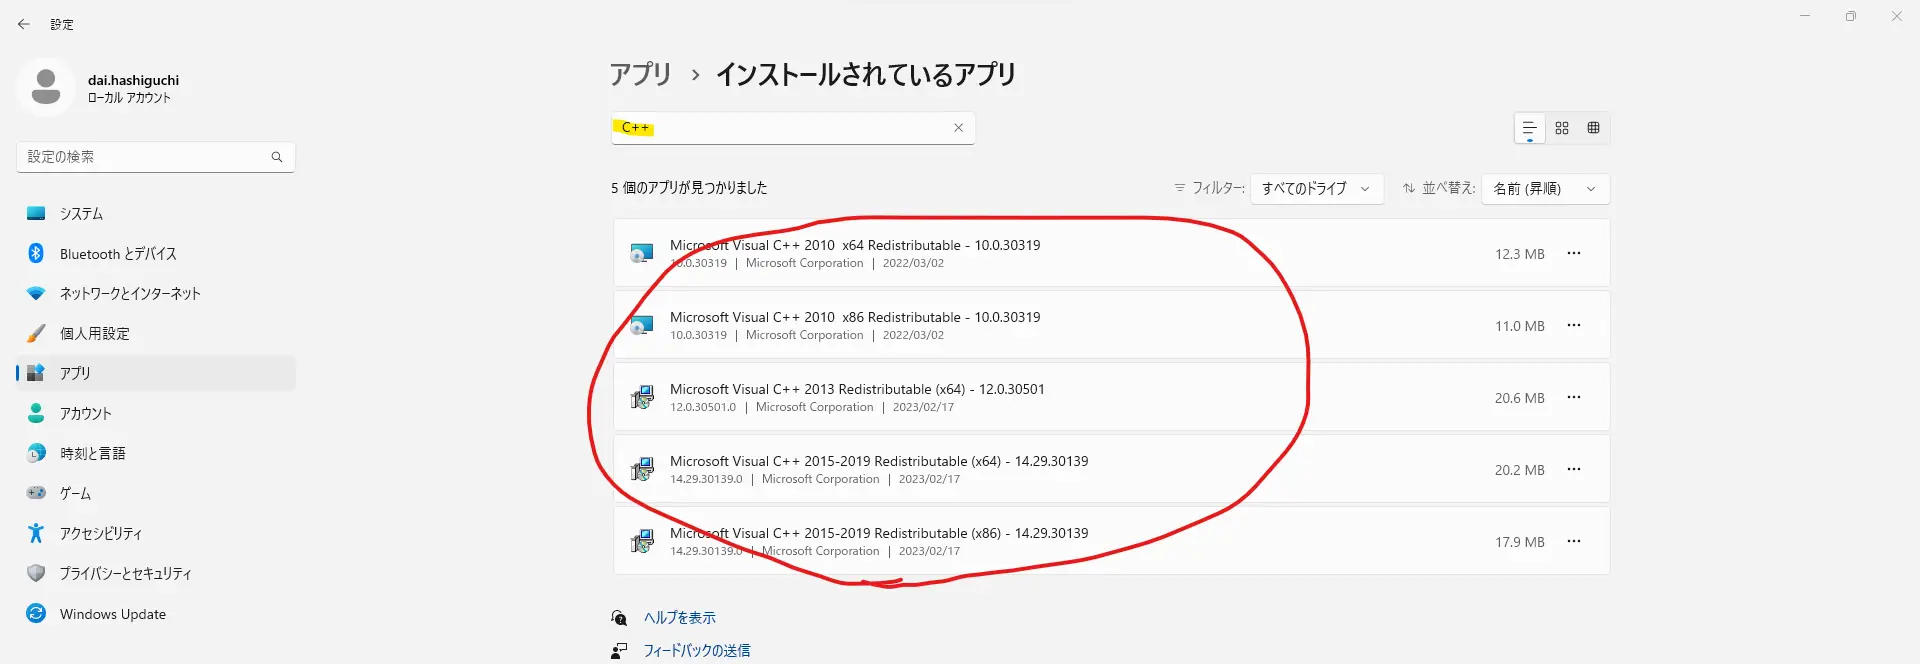
Task: Click the Bluetooth icon in sidebar
Action: point(36,253)
